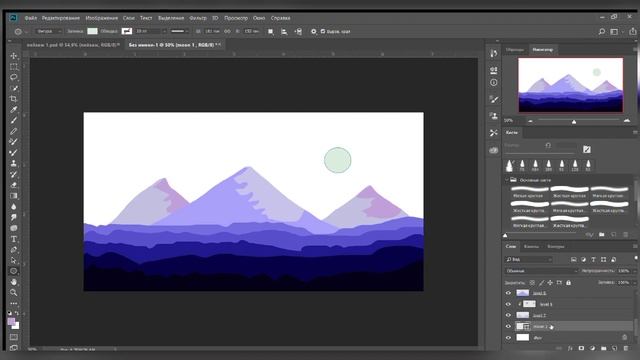The height and width of the screenshot is (360, 640).
Task: Open path operations in options bar
Action: coord(270,31)
